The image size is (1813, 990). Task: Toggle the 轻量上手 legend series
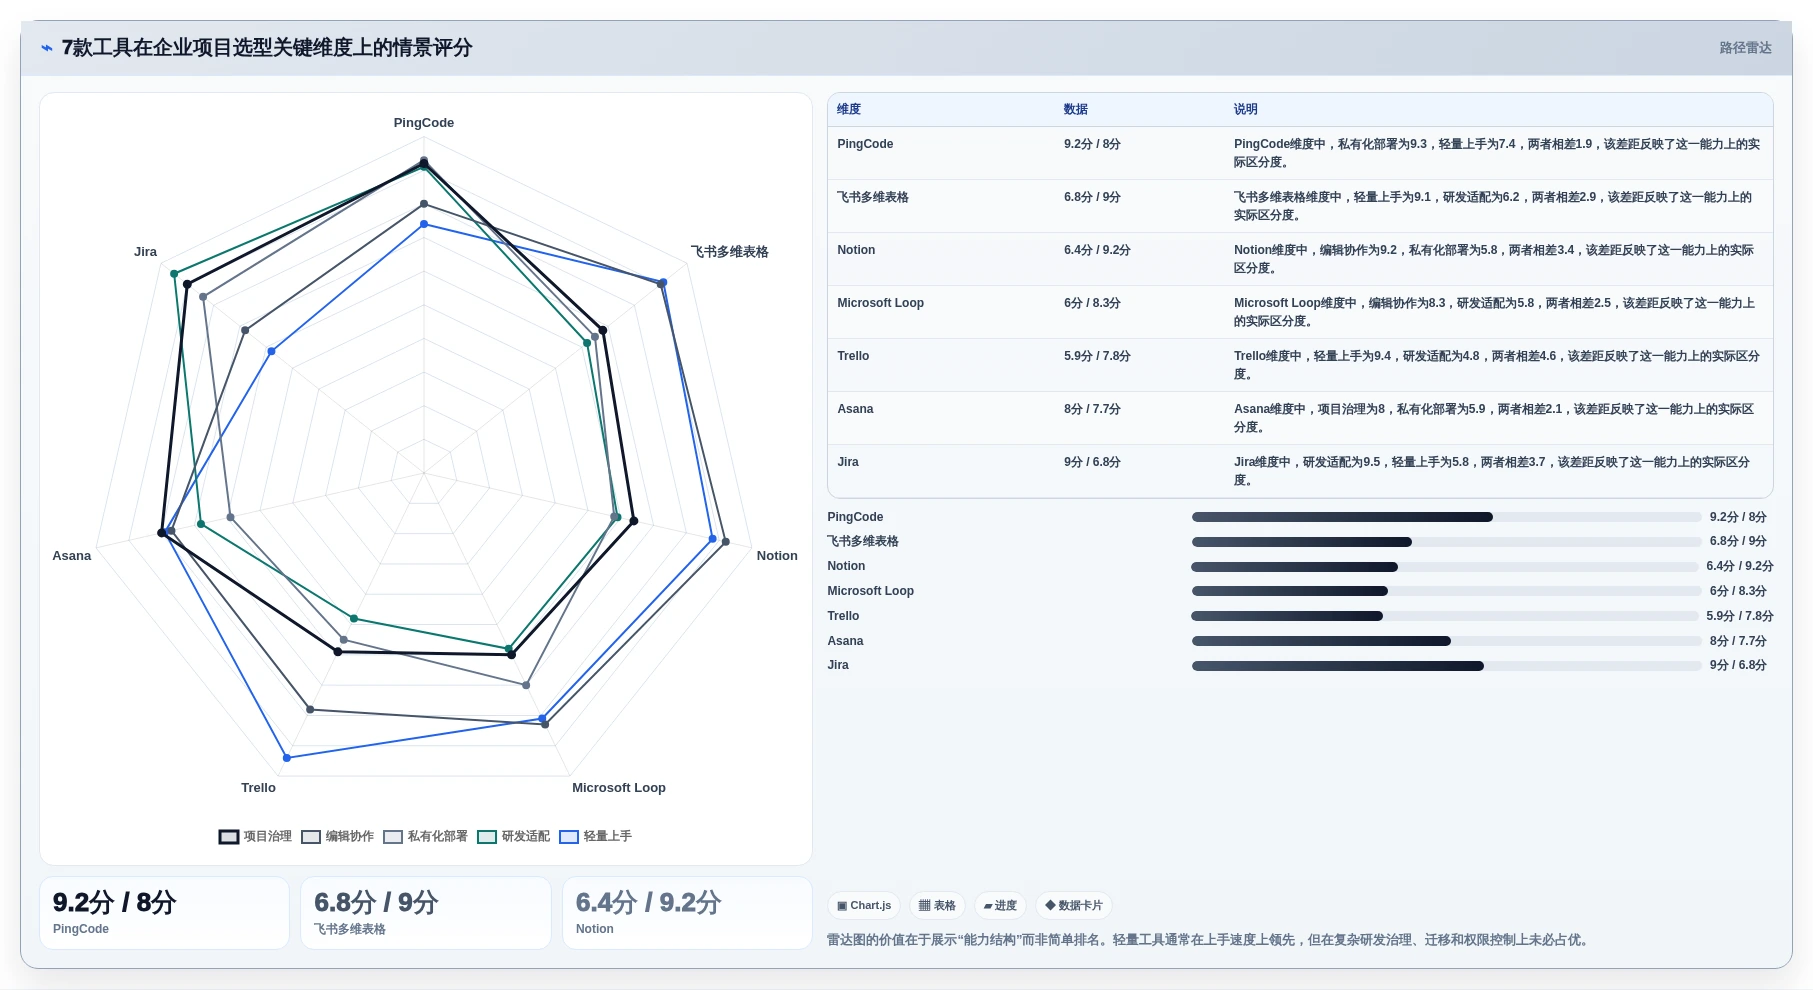(596, 837)
